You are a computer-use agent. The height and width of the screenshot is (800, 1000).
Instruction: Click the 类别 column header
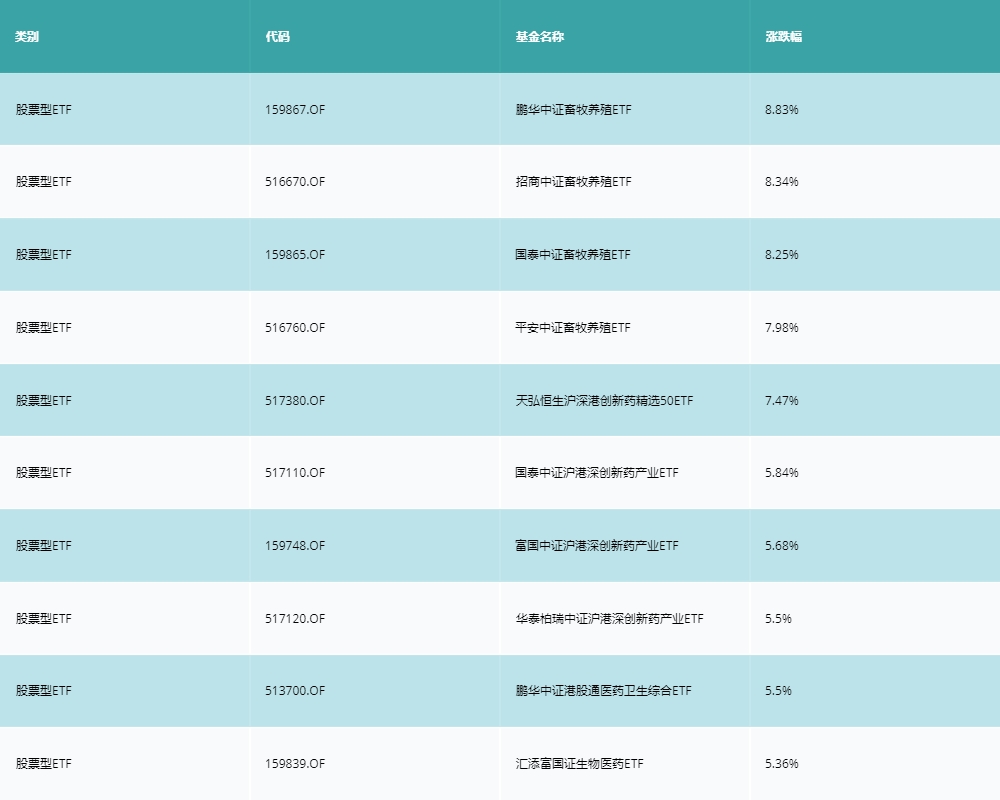[25, 36]
